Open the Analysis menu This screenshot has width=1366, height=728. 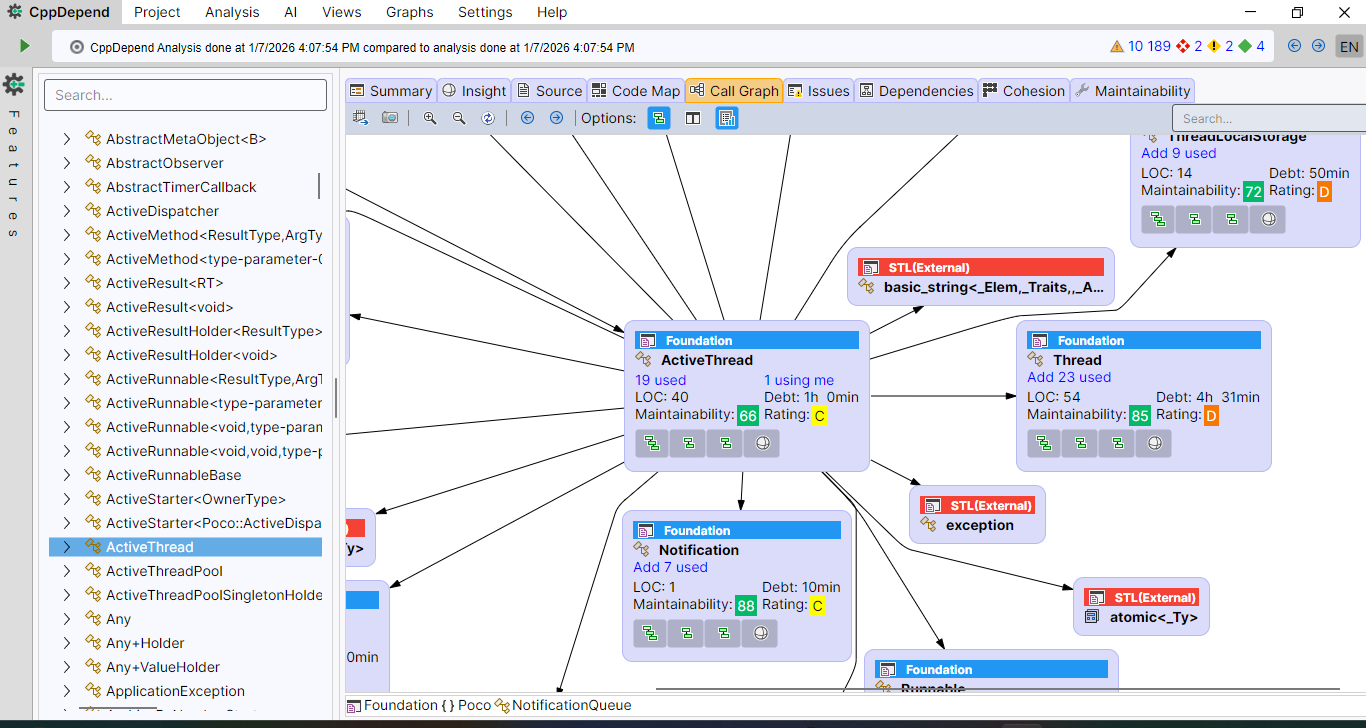232,12
